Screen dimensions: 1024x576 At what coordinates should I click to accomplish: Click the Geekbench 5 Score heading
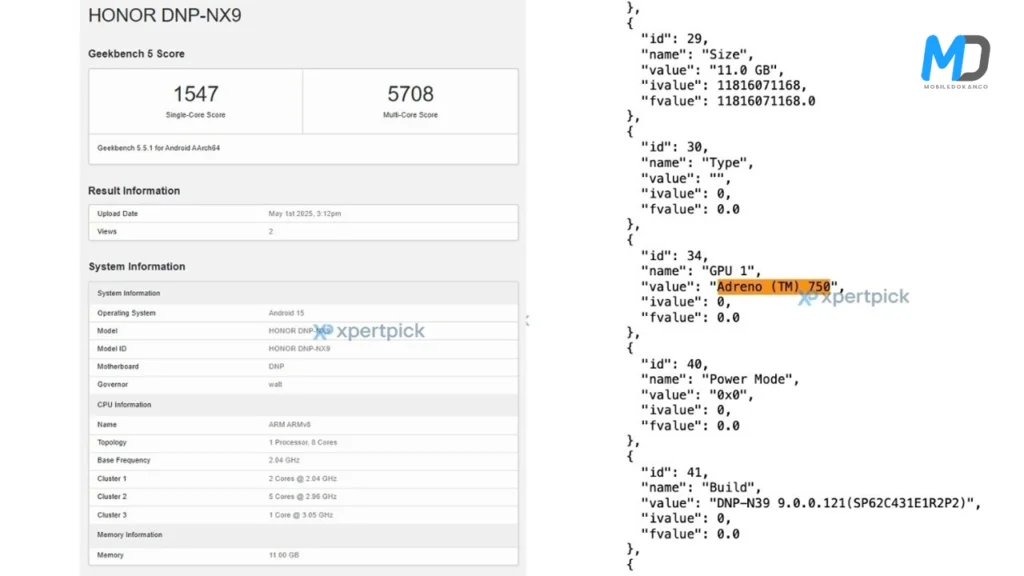pyautogui.click(x=136, y=54)
